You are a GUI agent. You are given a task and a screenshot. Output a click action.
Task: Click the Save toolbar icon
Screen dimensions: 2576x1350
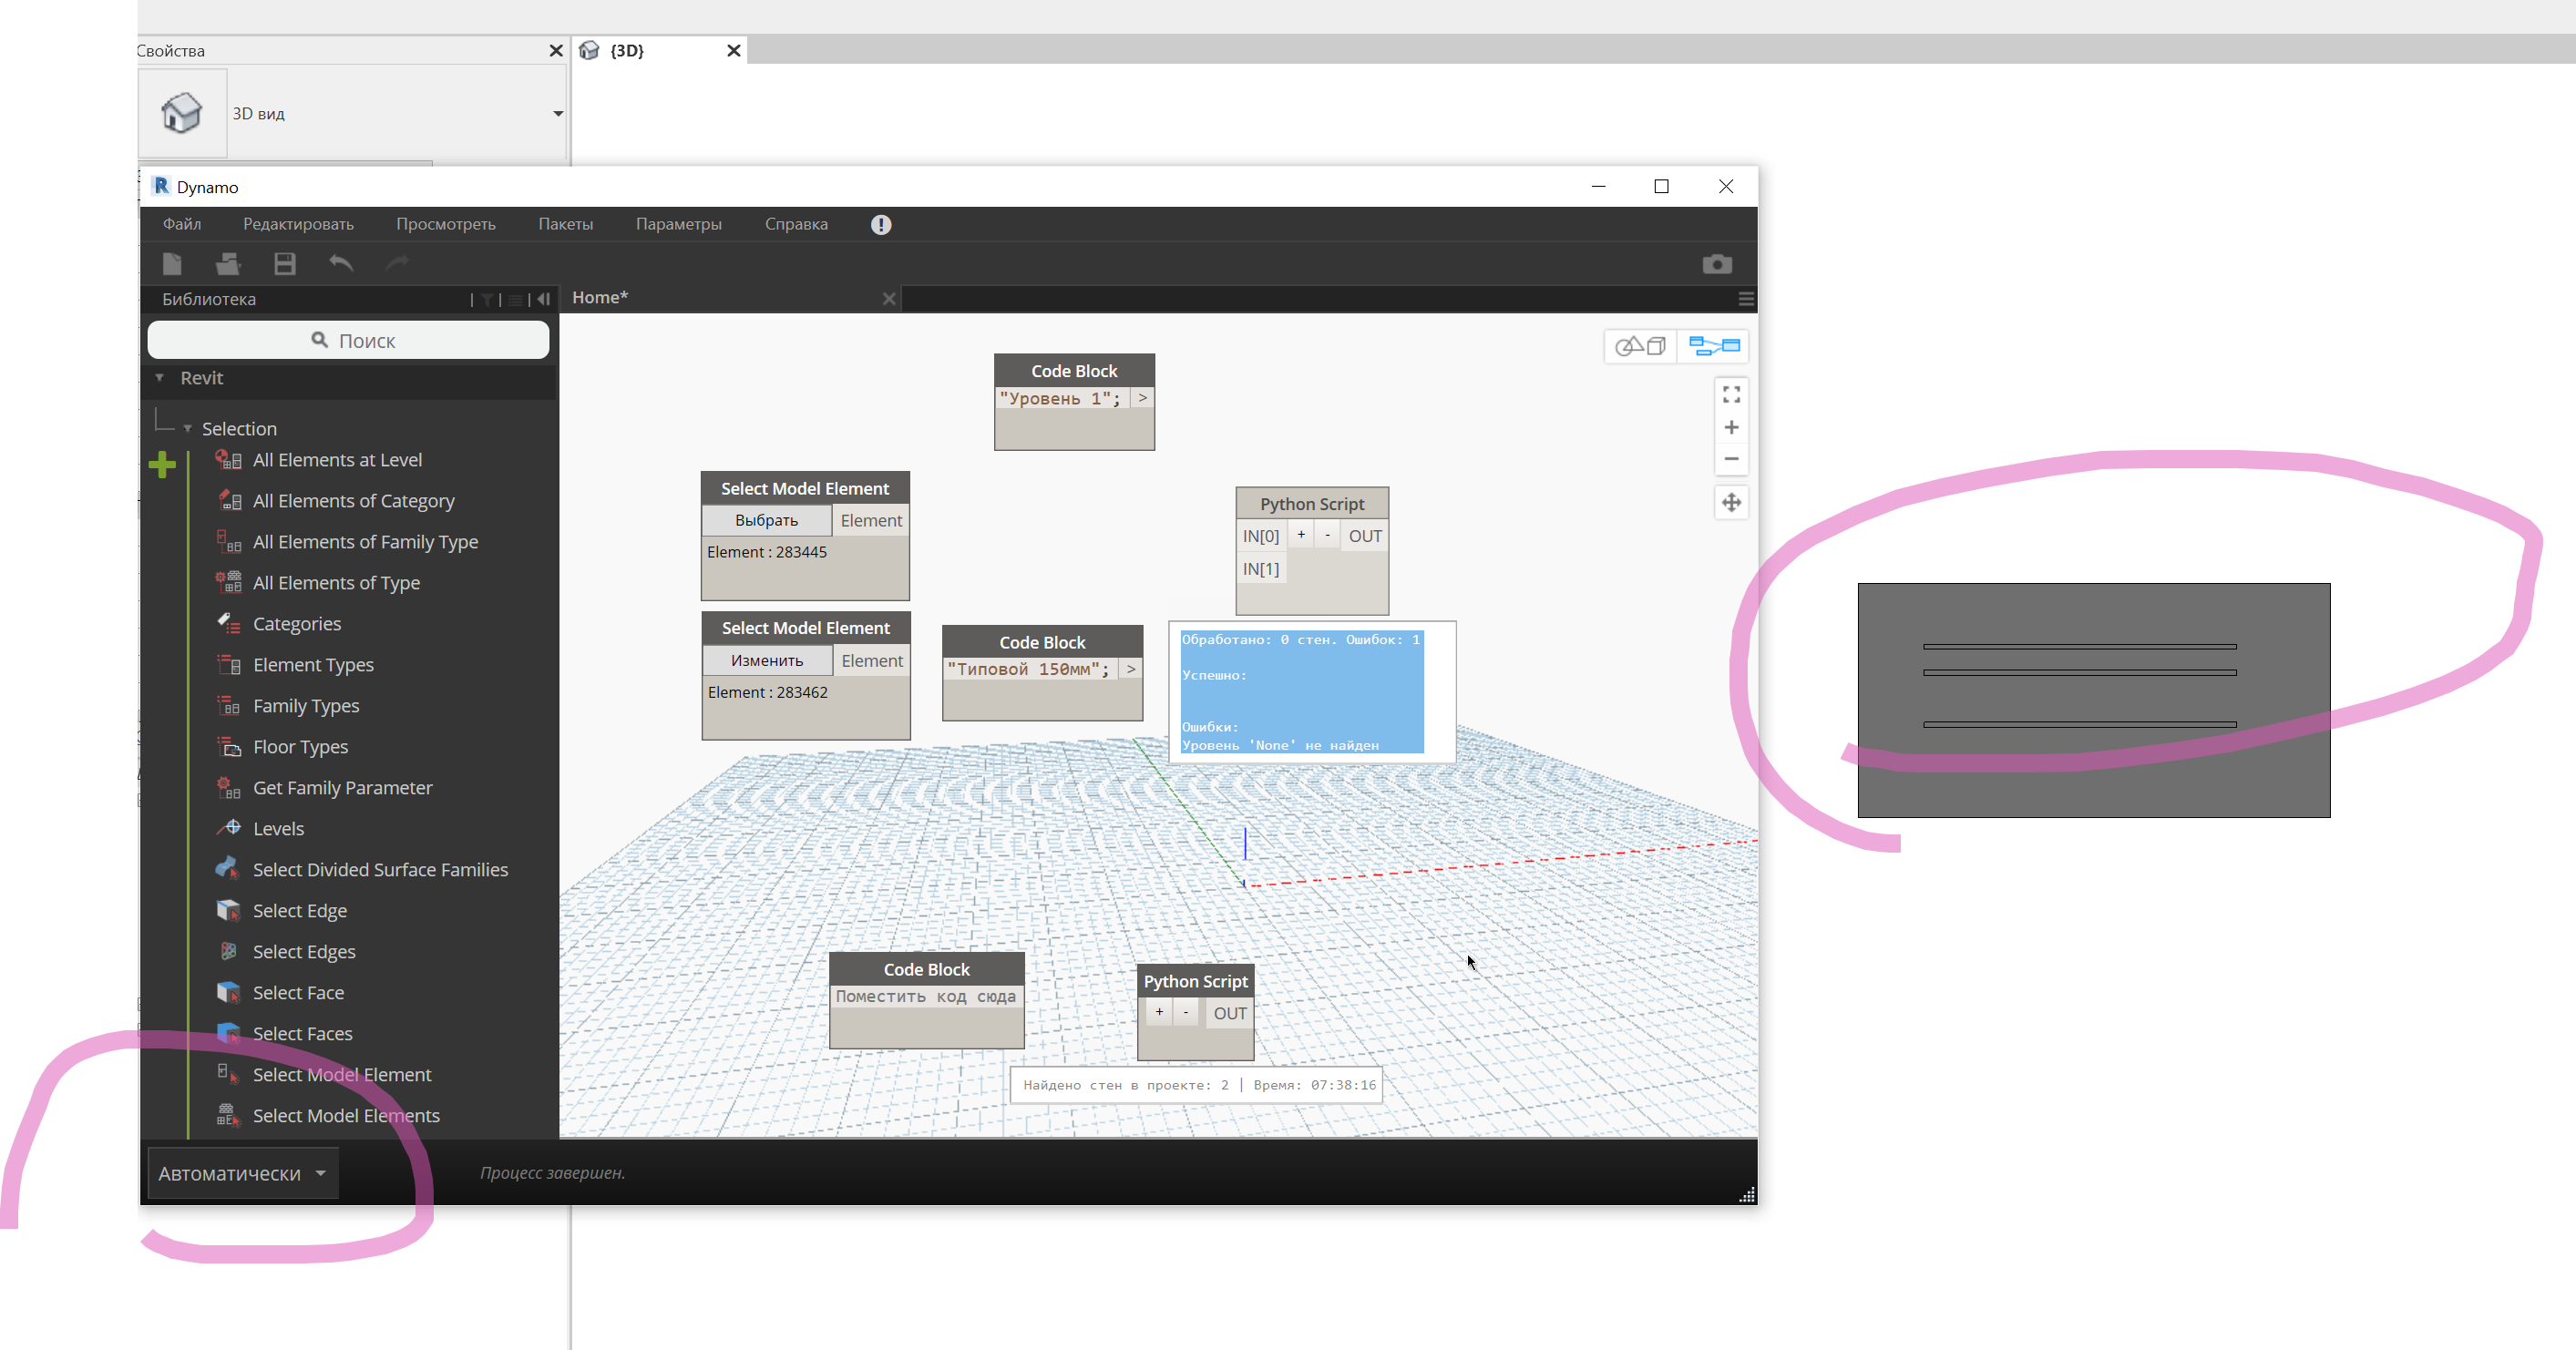pos(285,264)
